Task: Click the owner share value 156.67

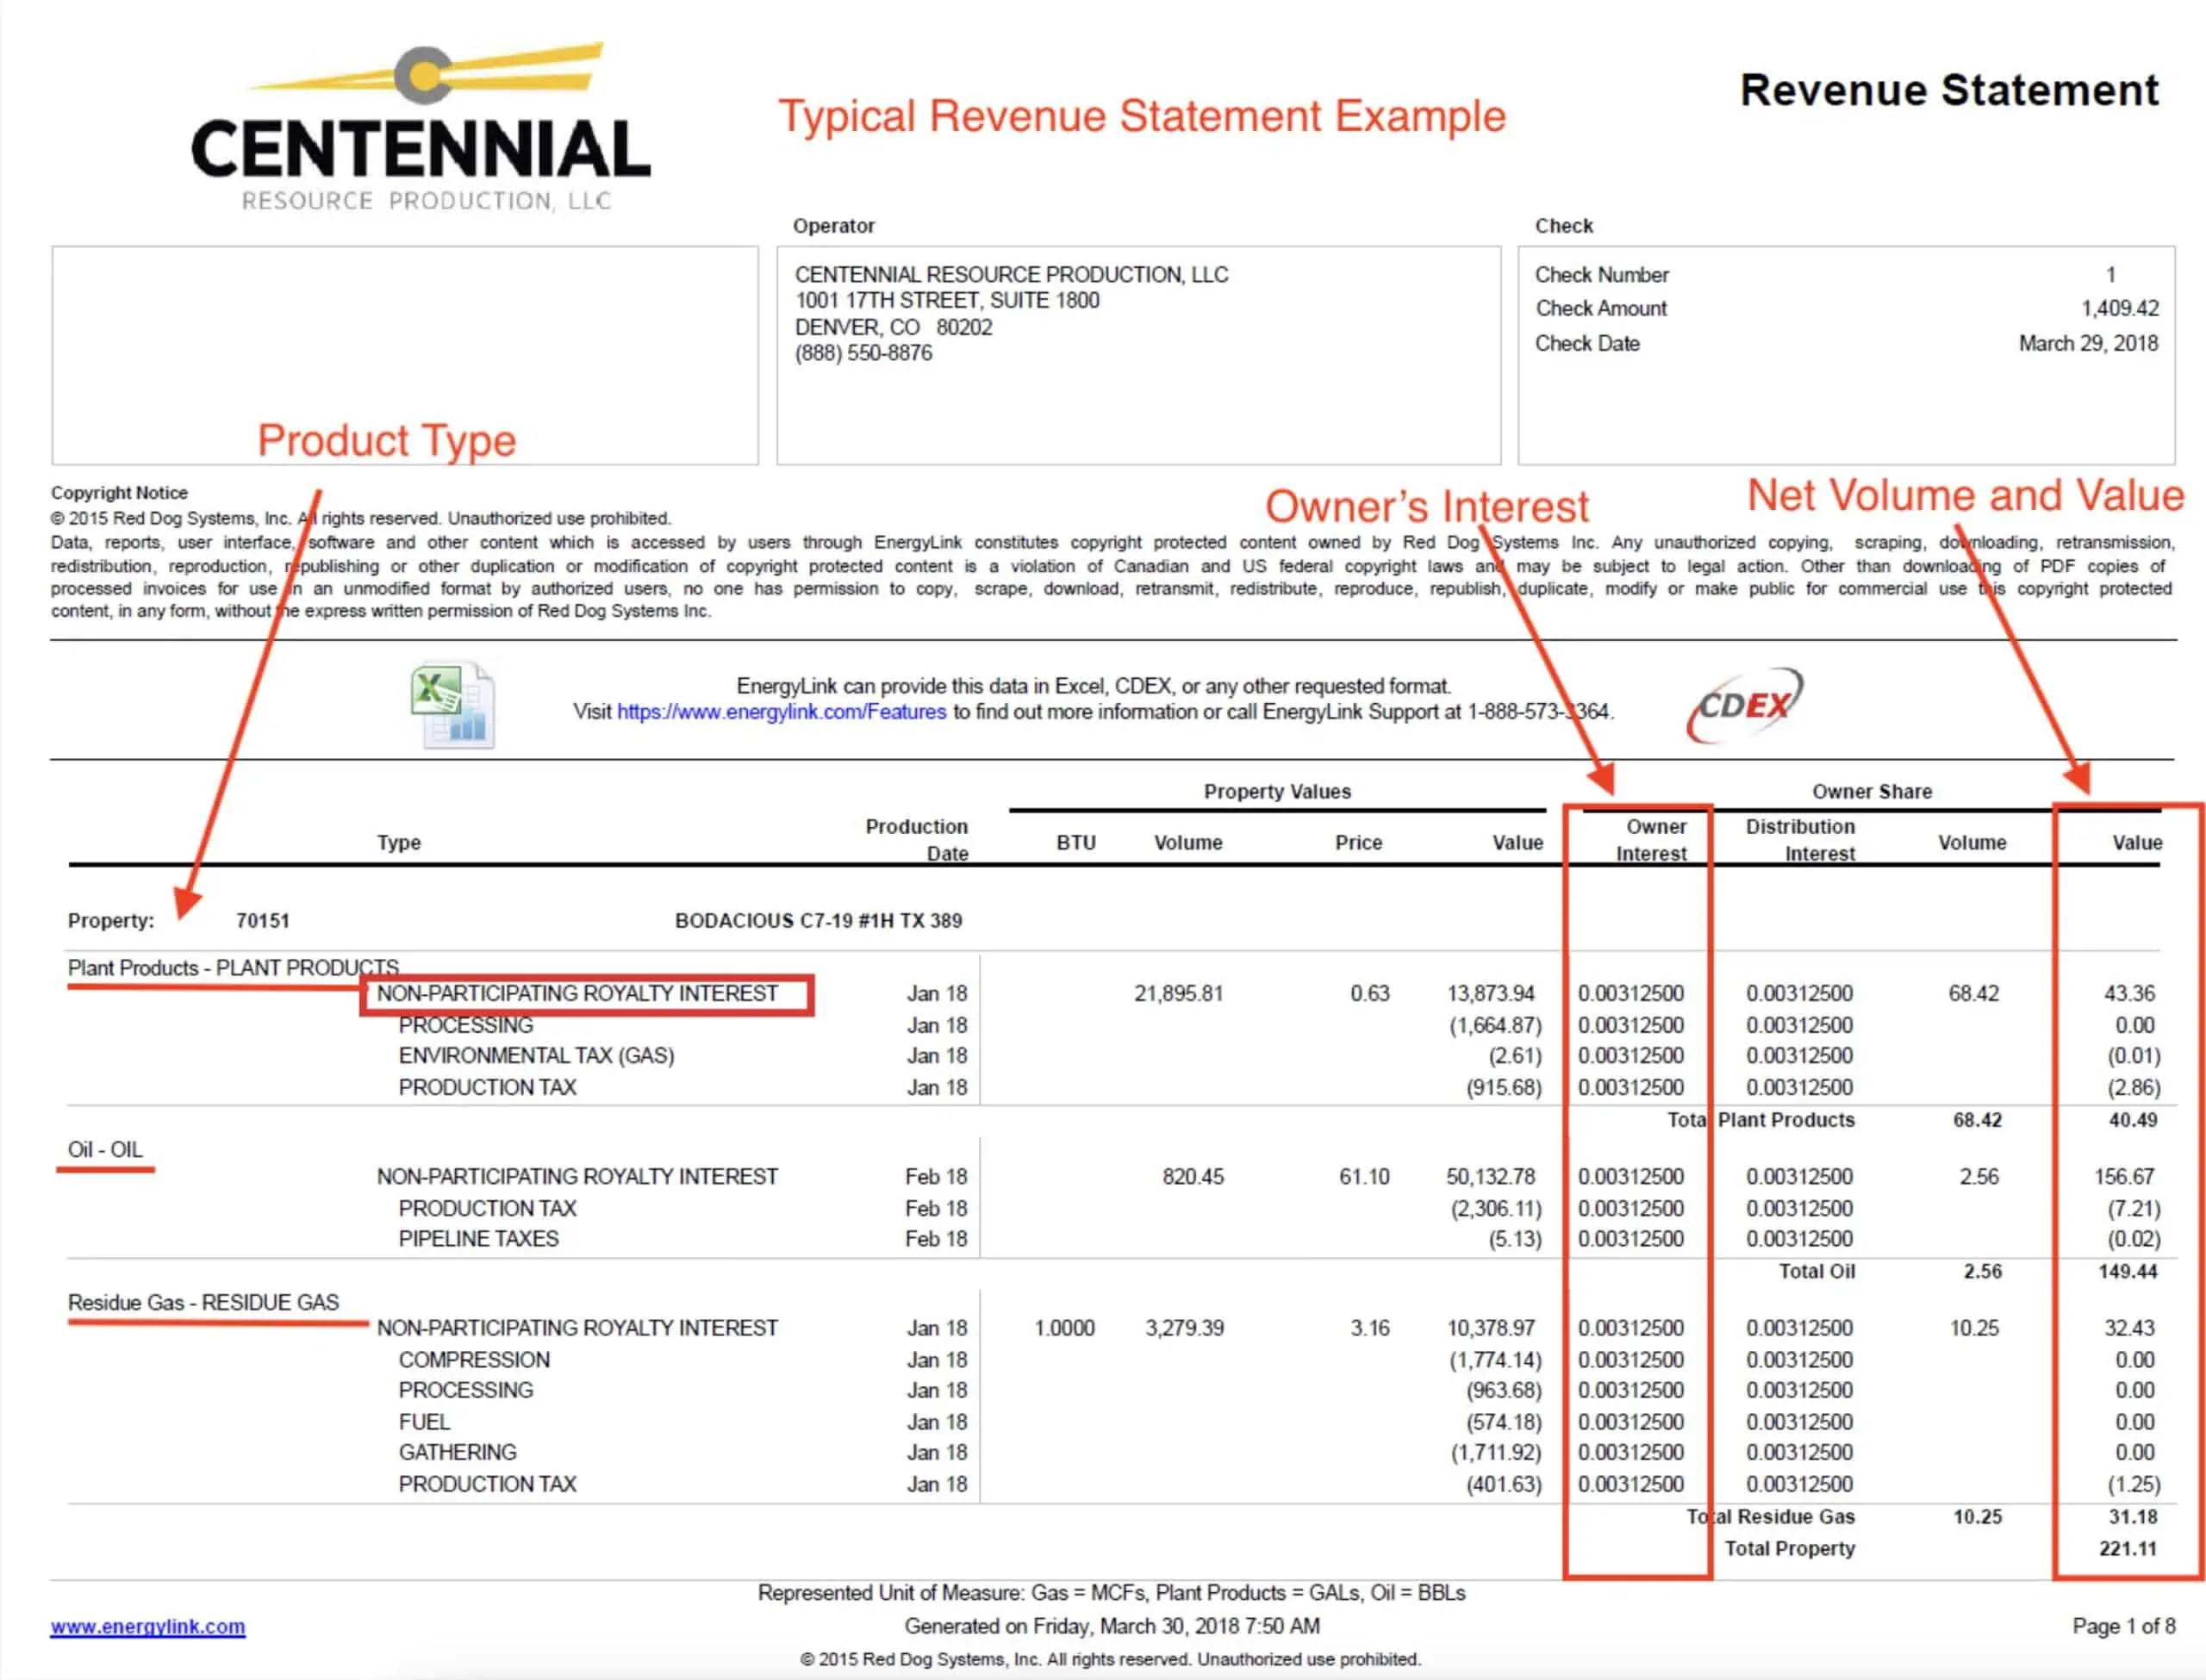Action: [2124, 1176]
